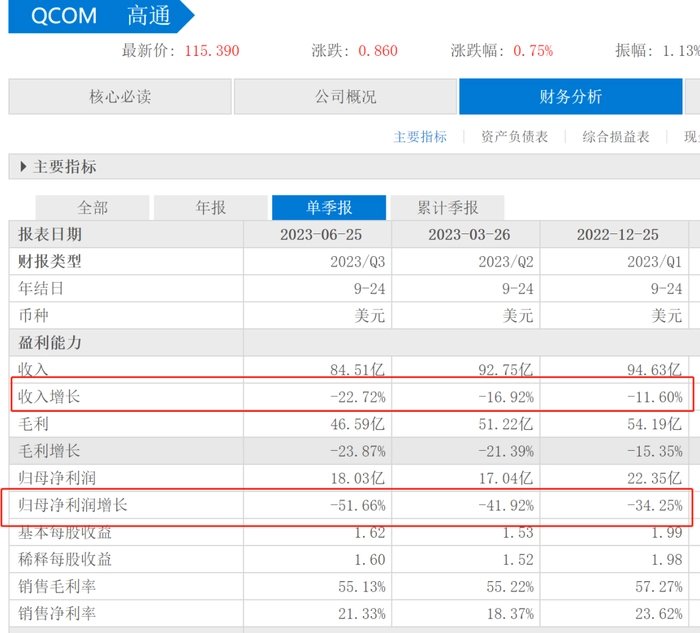Click the 报表日期 table header

pos(50,235)
